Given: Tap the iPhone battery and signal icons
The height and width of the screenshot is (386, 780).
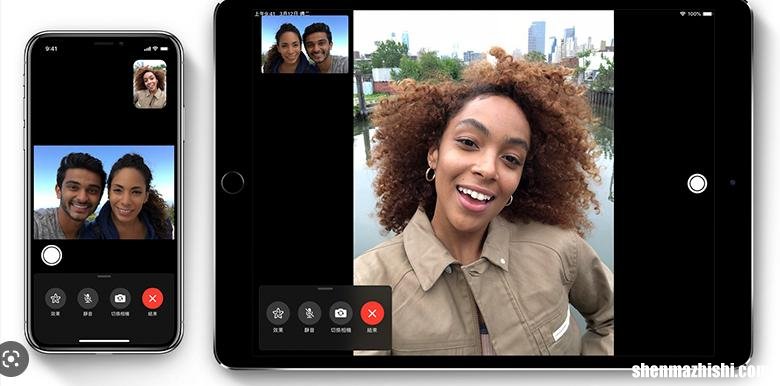Looking at the screenshot, I should [156, 49].
